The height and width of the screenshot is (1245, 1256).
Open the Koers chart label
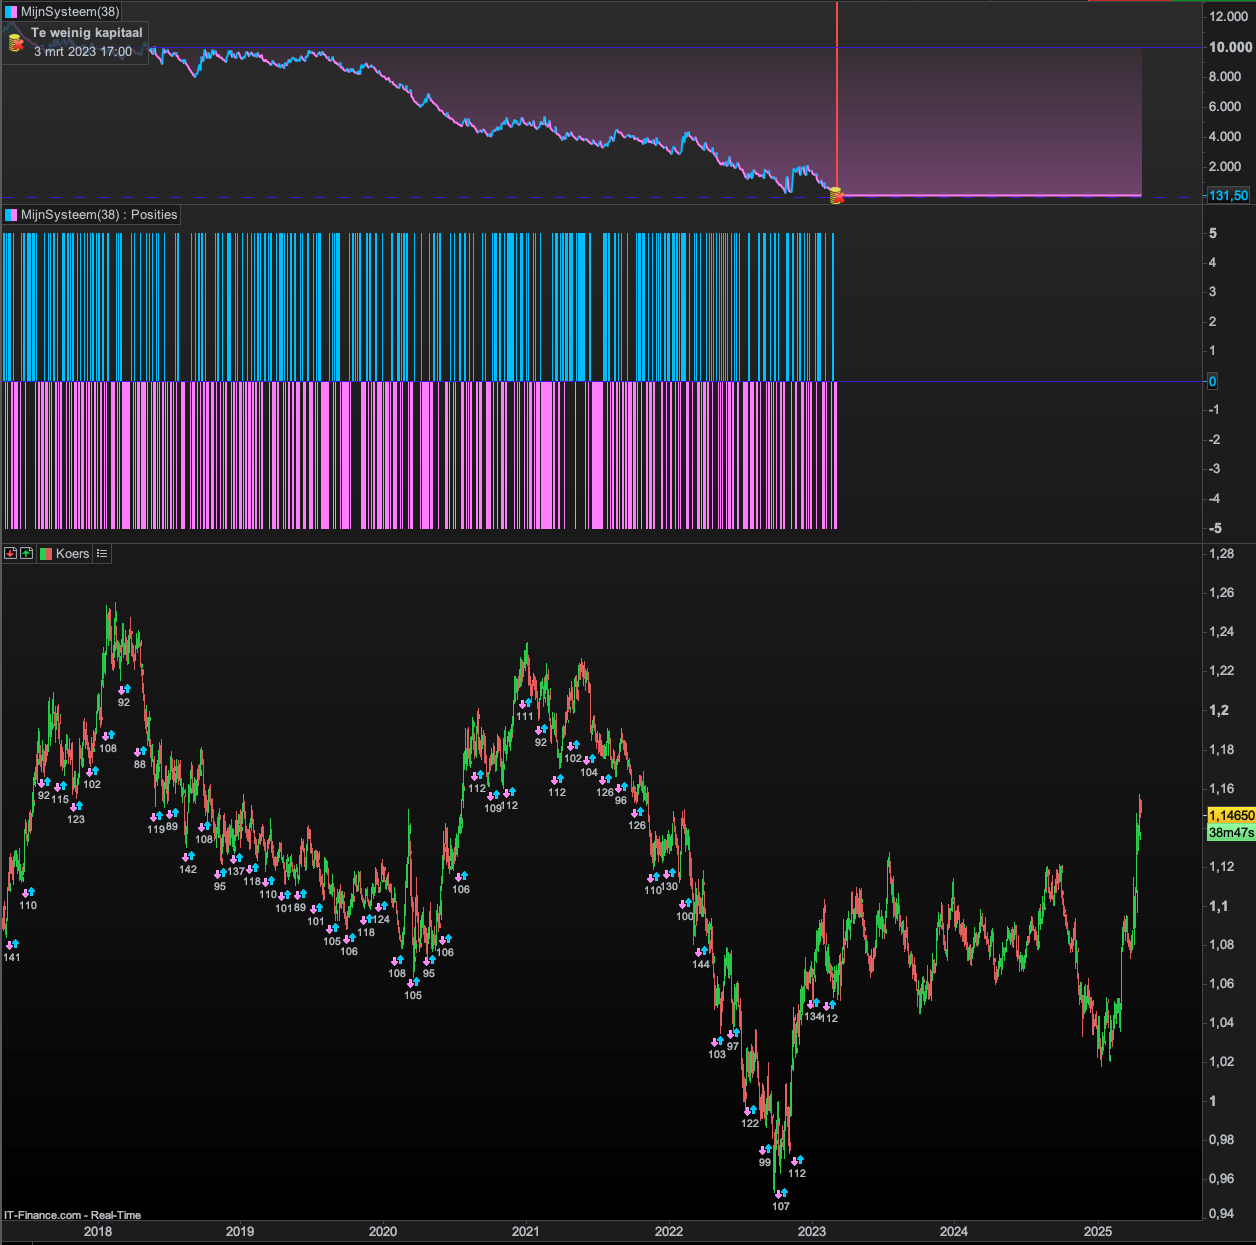[72, 553]
